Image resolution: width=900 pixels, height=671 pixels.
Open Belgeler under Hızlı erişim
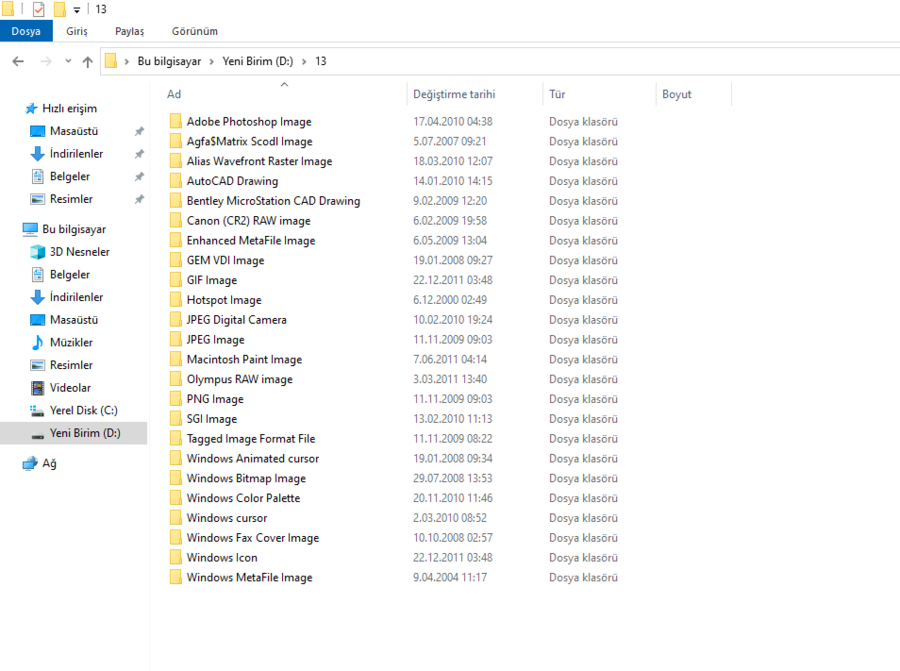[x=70, y=176]
